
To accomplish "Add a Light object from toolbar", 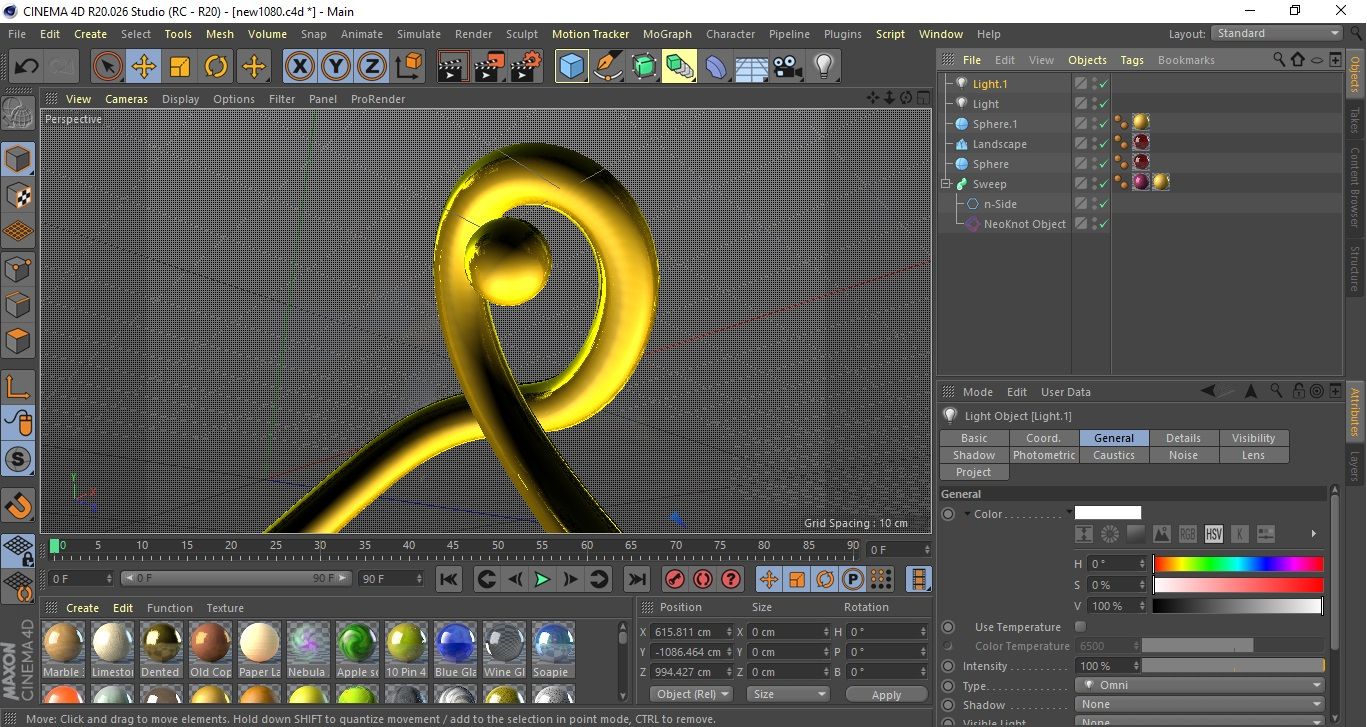I will point(823,67).
